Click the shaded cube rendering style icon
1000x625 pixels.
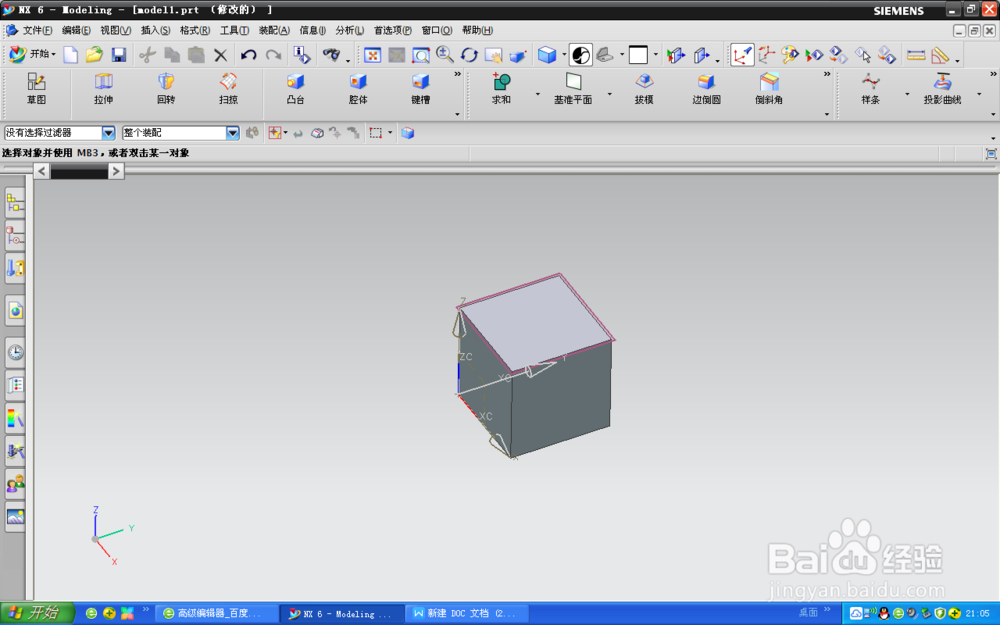[547, 55]
